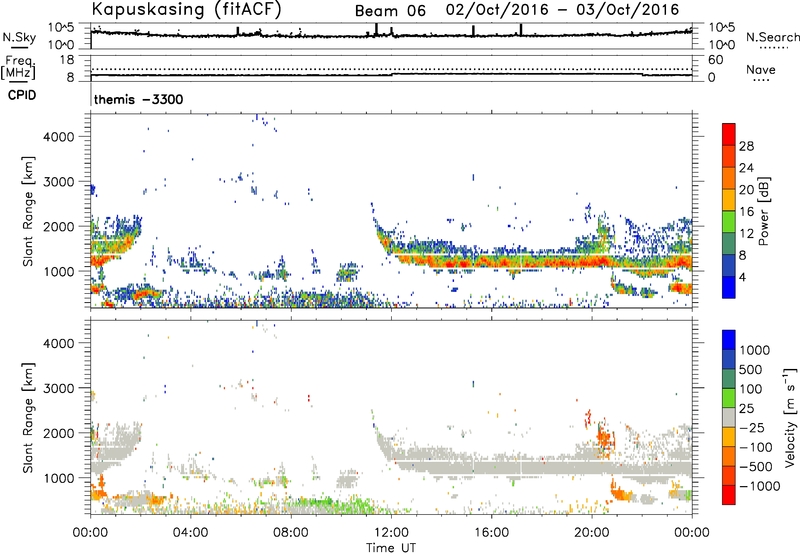Click the '4' power scale value
Screen dimensions: 800x554
pyautogui.click(x=742, y=277)
